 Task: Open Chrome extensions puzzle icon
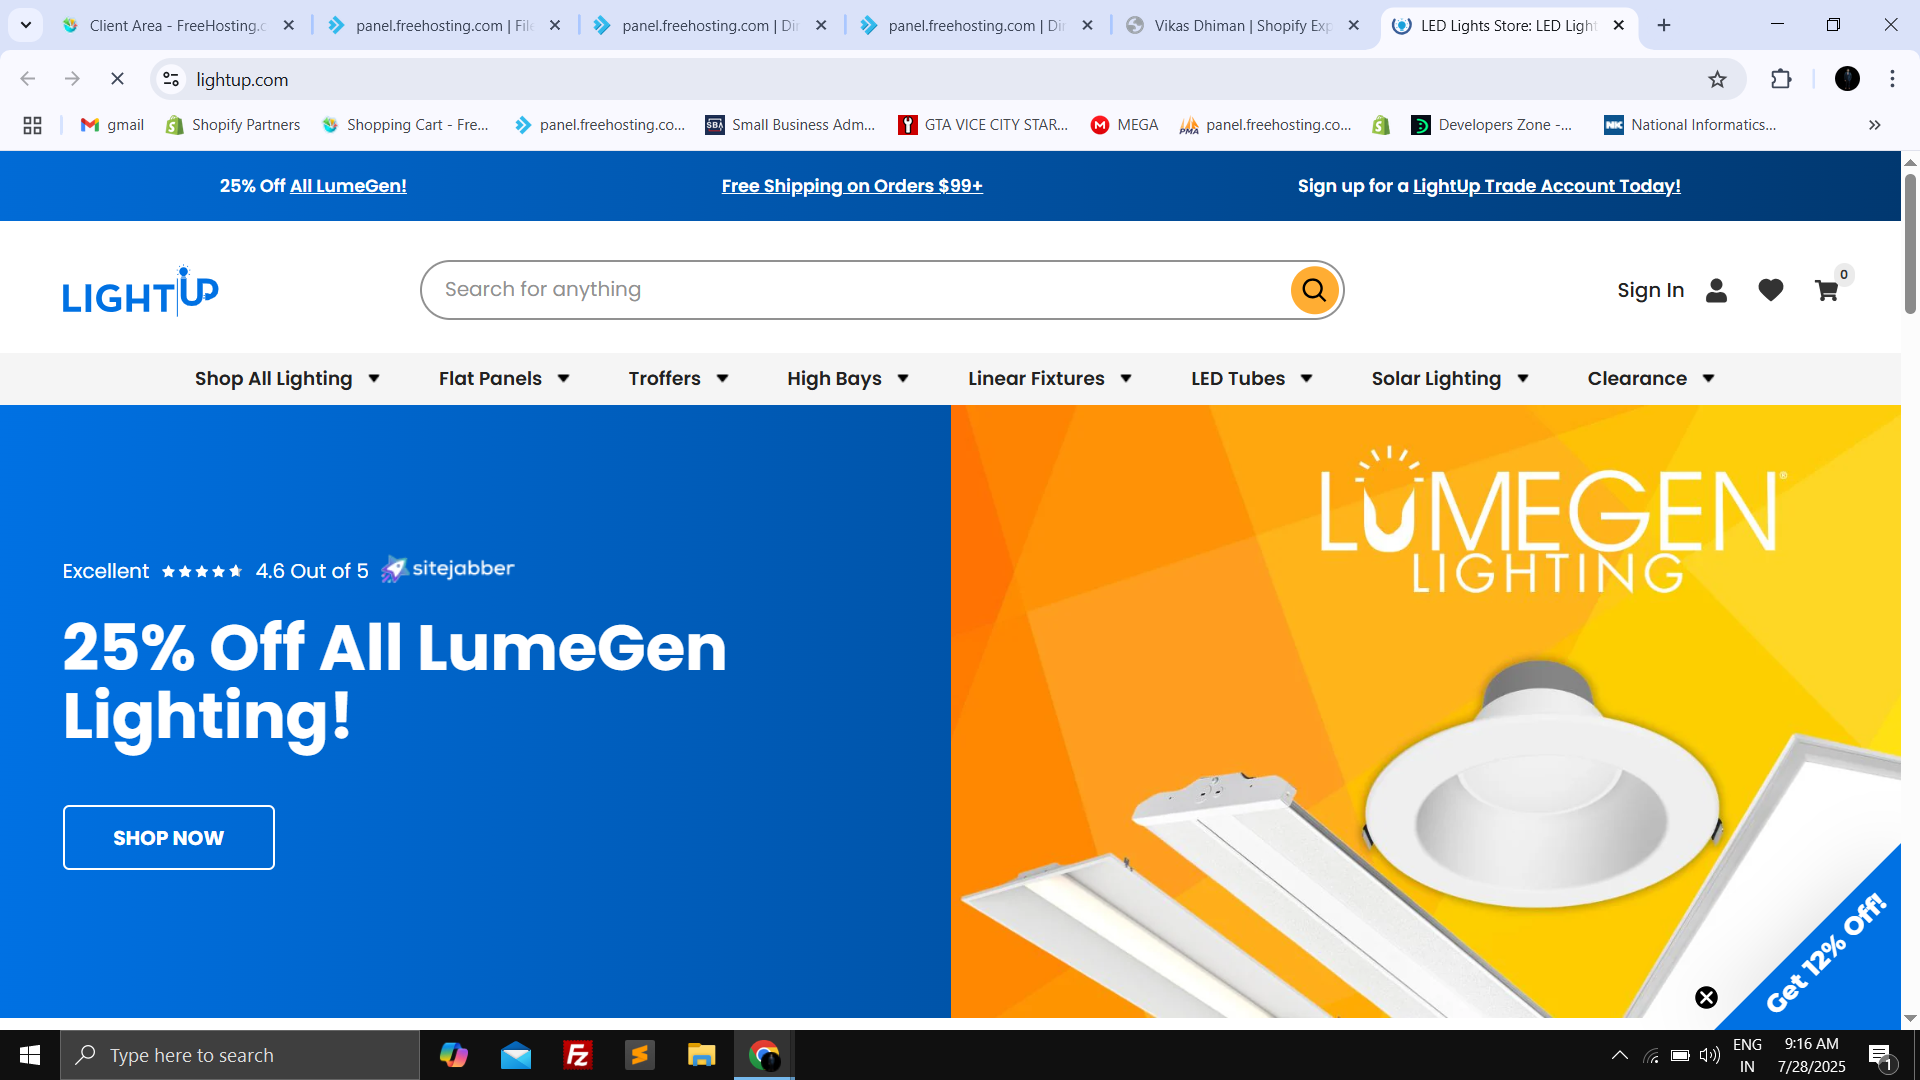tap(1781, 79)
